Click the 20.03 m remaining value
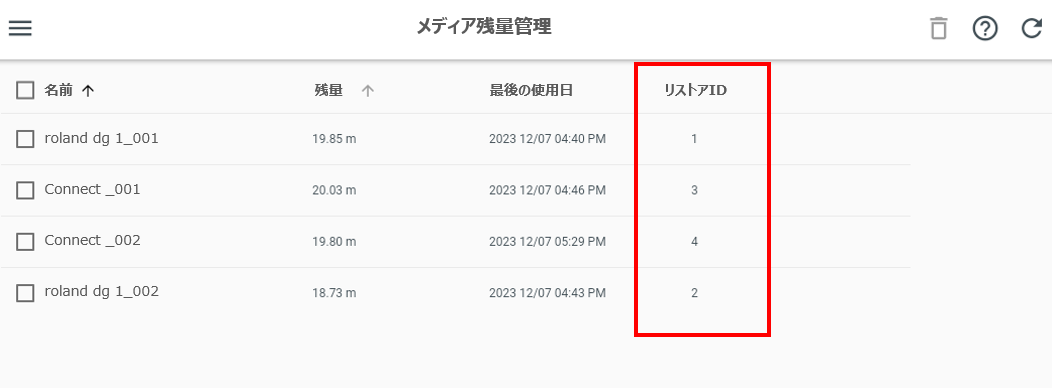The image size is (1057, 388). pyautogui.click(x=334, y=191)
